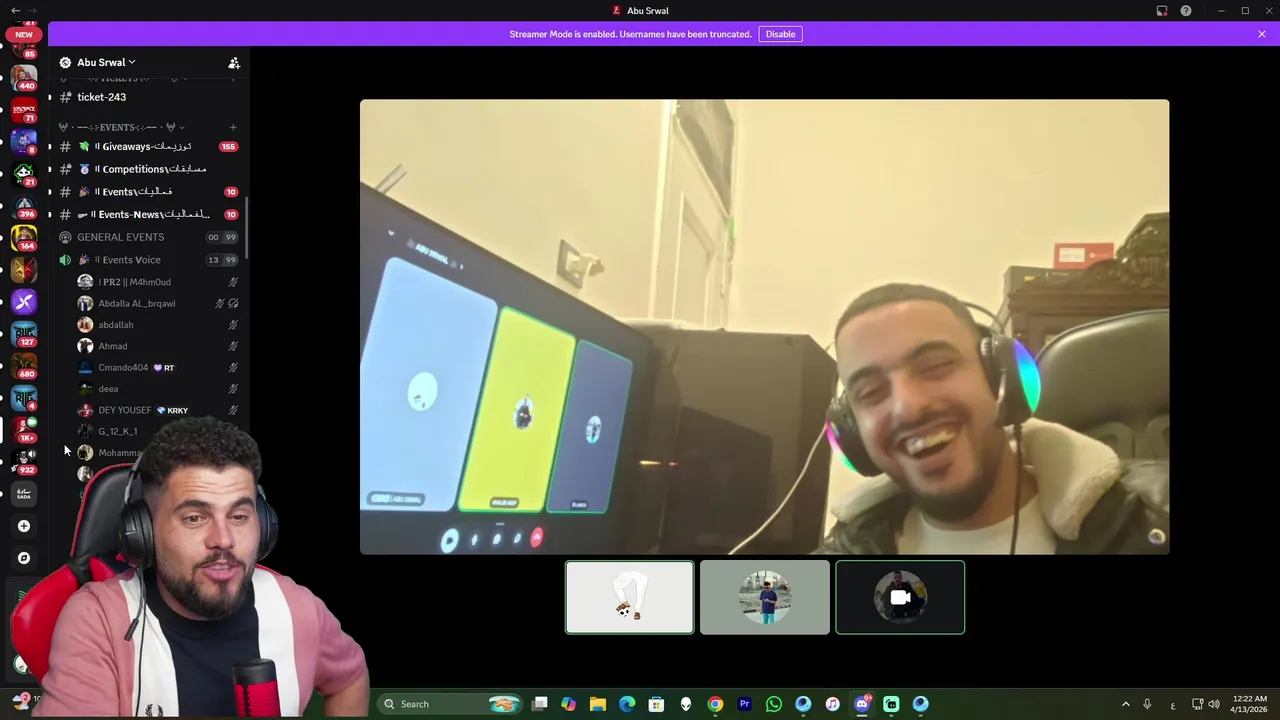Click the channel list scrollbar

point(247,230)
